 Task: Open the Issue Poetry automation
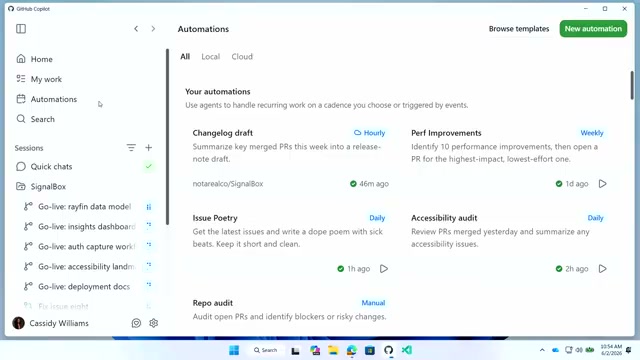(215, 218)
